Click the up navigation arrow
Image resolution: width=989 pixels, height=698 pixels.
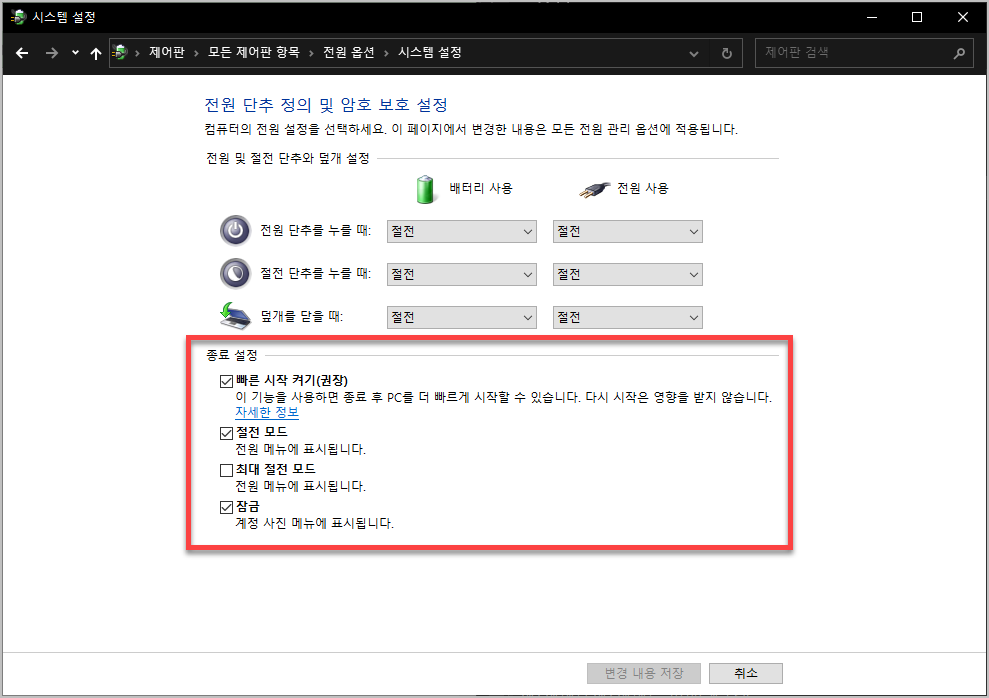95,53
